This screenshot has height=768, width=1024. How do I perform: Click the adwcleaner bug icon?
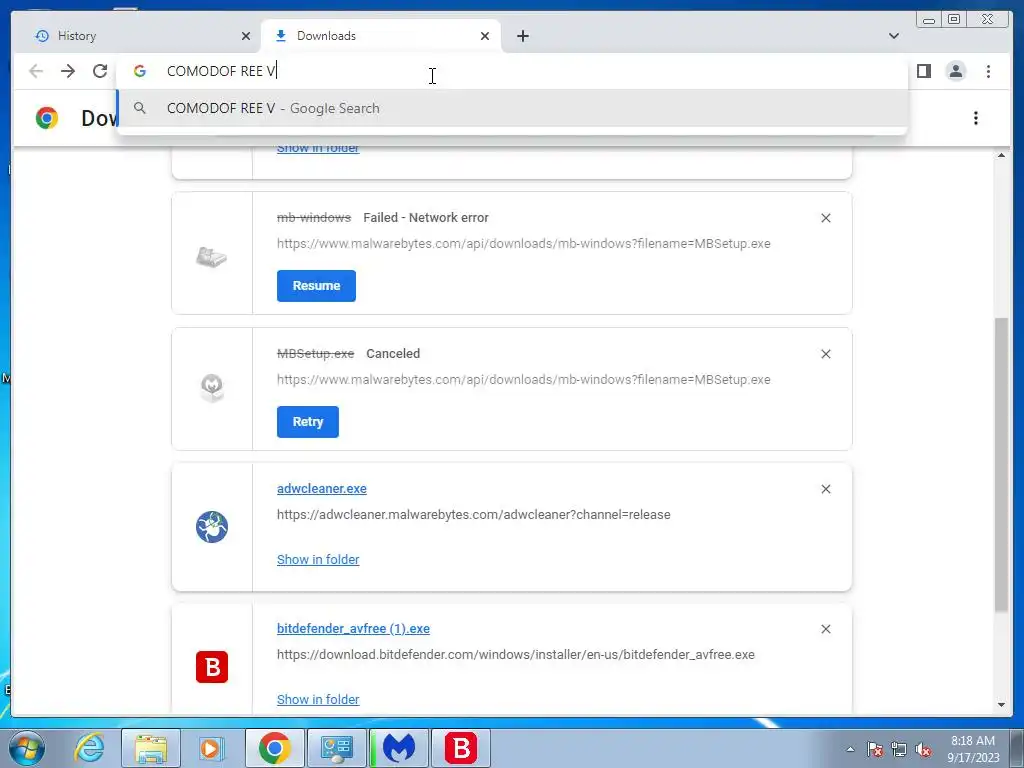212,527
